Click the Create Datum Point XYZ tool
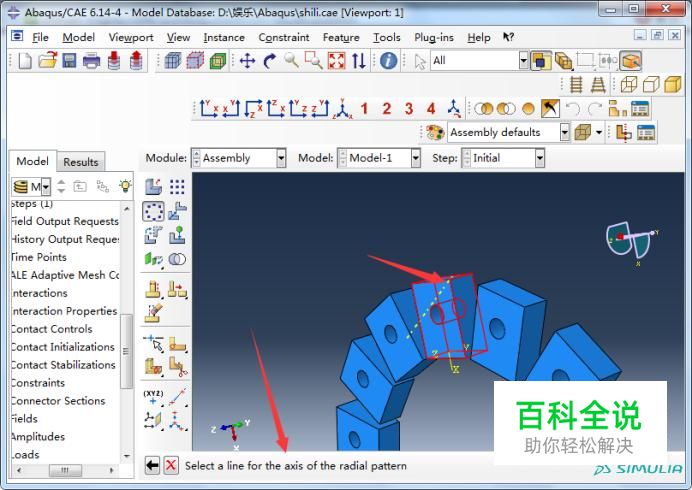This screenshot has height=490, width=692. tap(153, 397)
